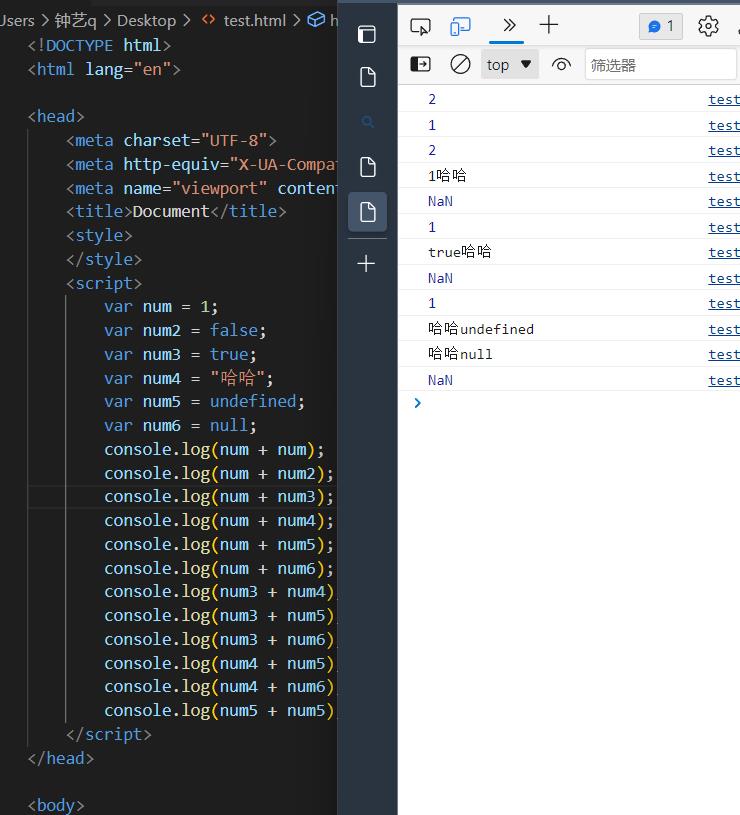Place cursor on the var num6 = null line
Image resolution: width=740 pixels, height=815 pixels.
coord(180,426)
